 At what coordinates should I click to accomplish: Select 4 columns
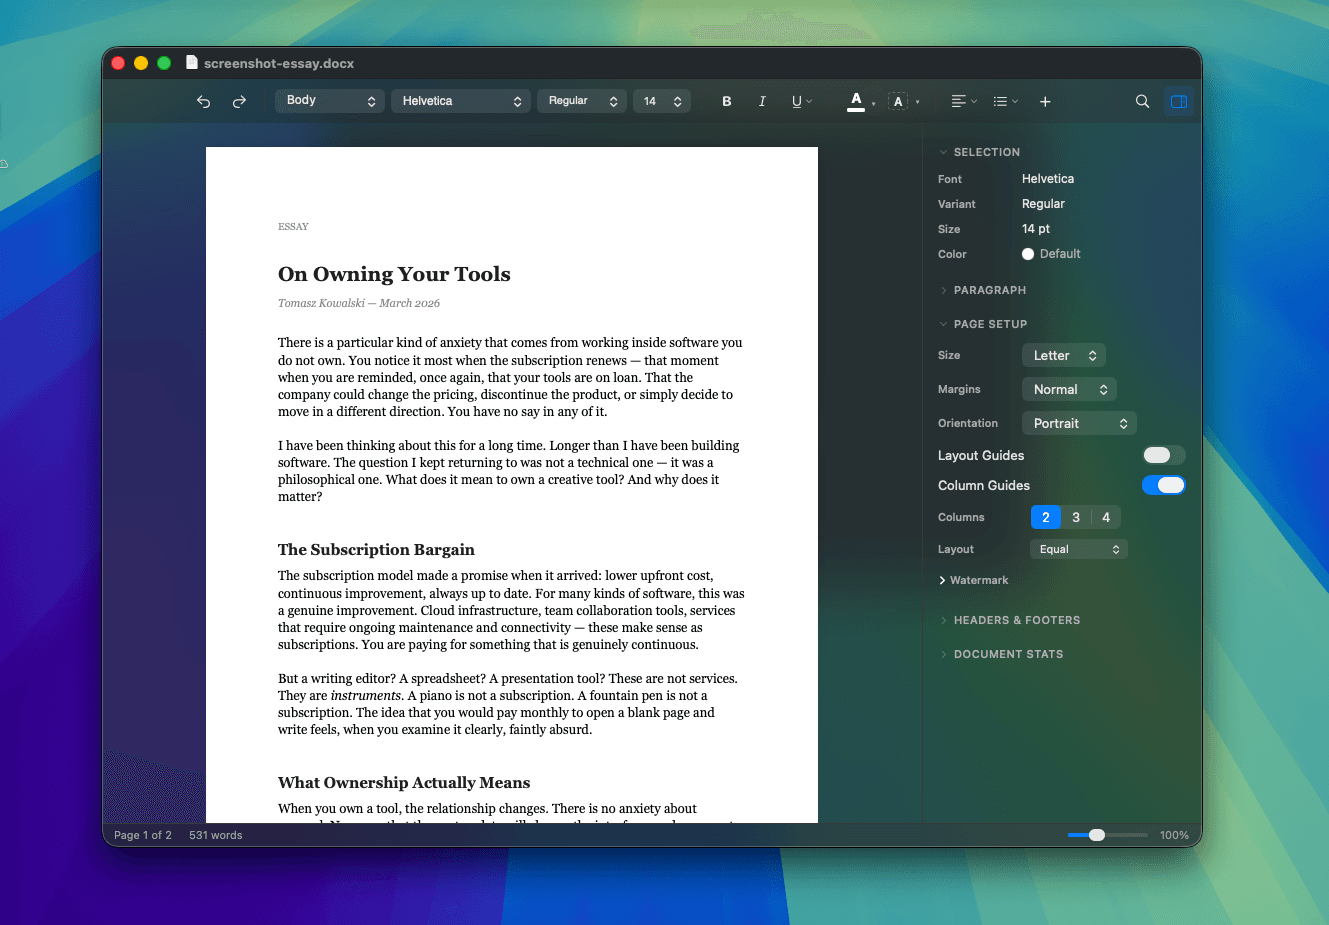point(1106,517)
